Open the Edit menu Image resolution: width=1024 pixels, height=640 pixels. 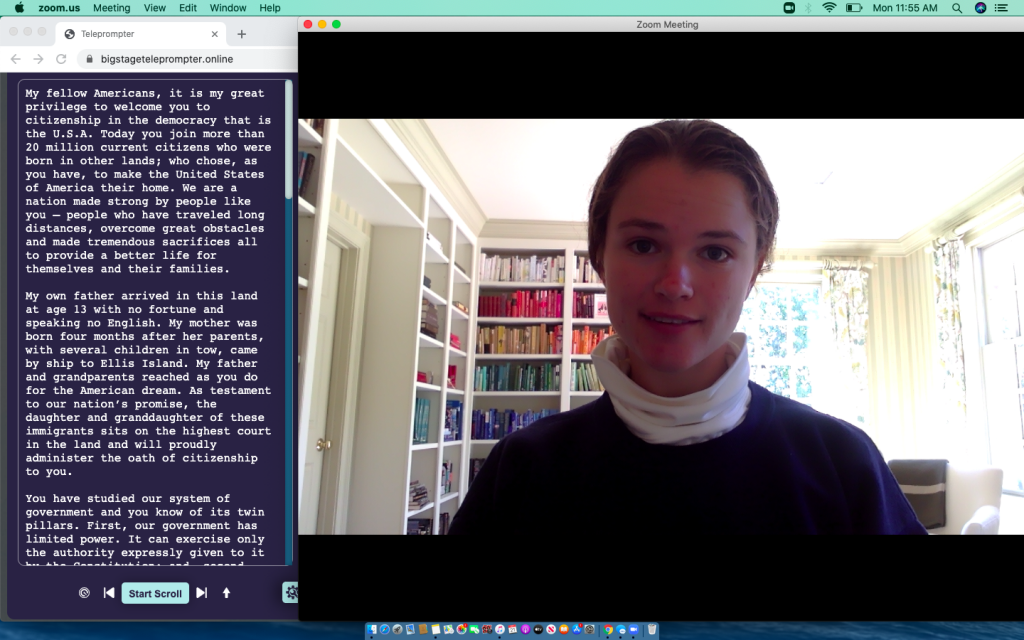coord(187,8)
